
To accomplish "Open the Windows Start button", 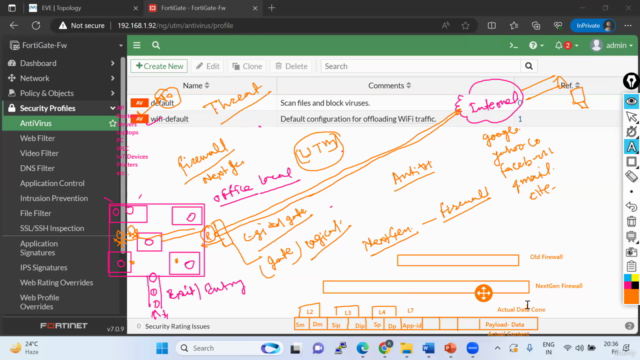I will click(162, 348).
